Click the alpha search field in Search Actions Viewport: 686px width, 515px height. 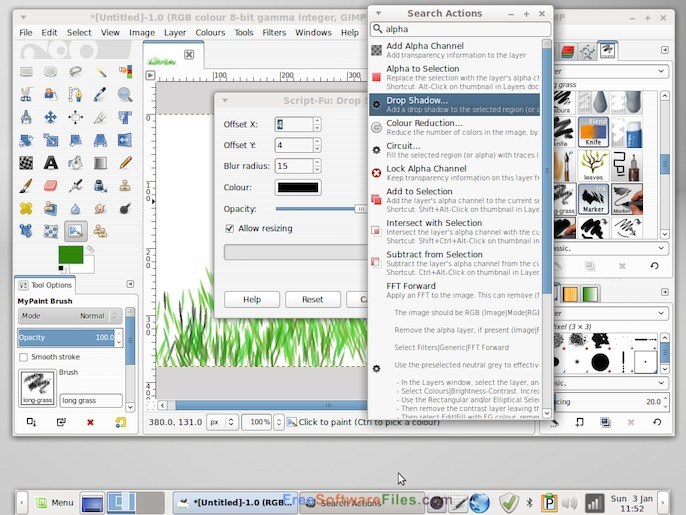click(x=460, y=29)
